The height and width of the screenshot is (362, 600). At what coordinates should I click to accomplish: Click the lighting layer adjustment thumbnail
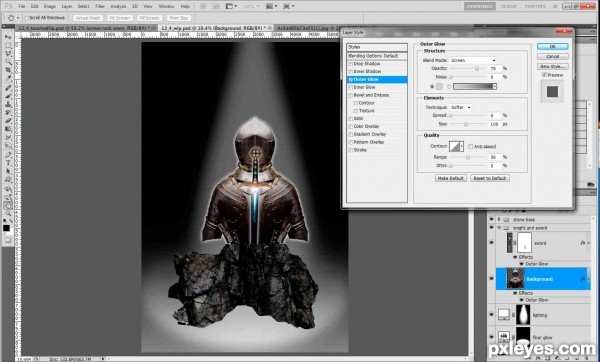(x=504, y=315)
